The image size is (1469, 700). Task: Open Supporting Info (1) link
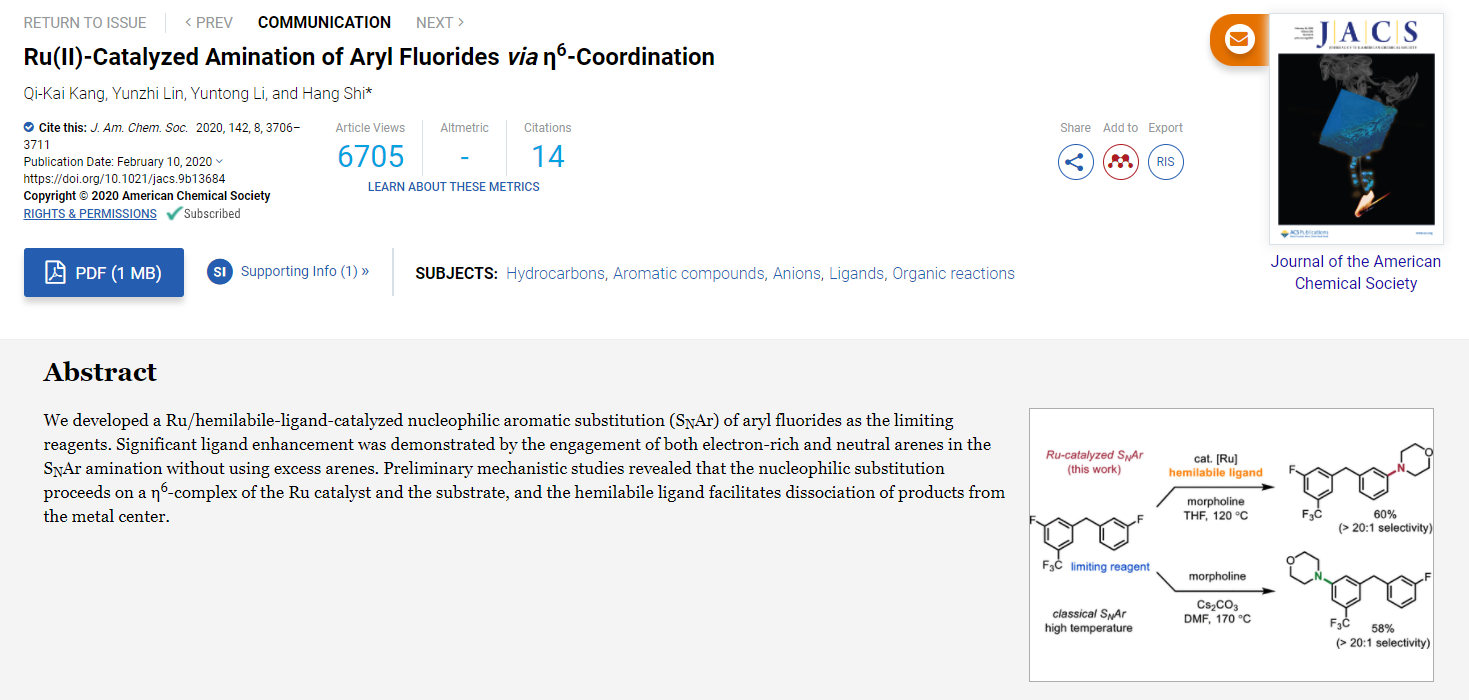pyautogui.click(x=305, y=271)
